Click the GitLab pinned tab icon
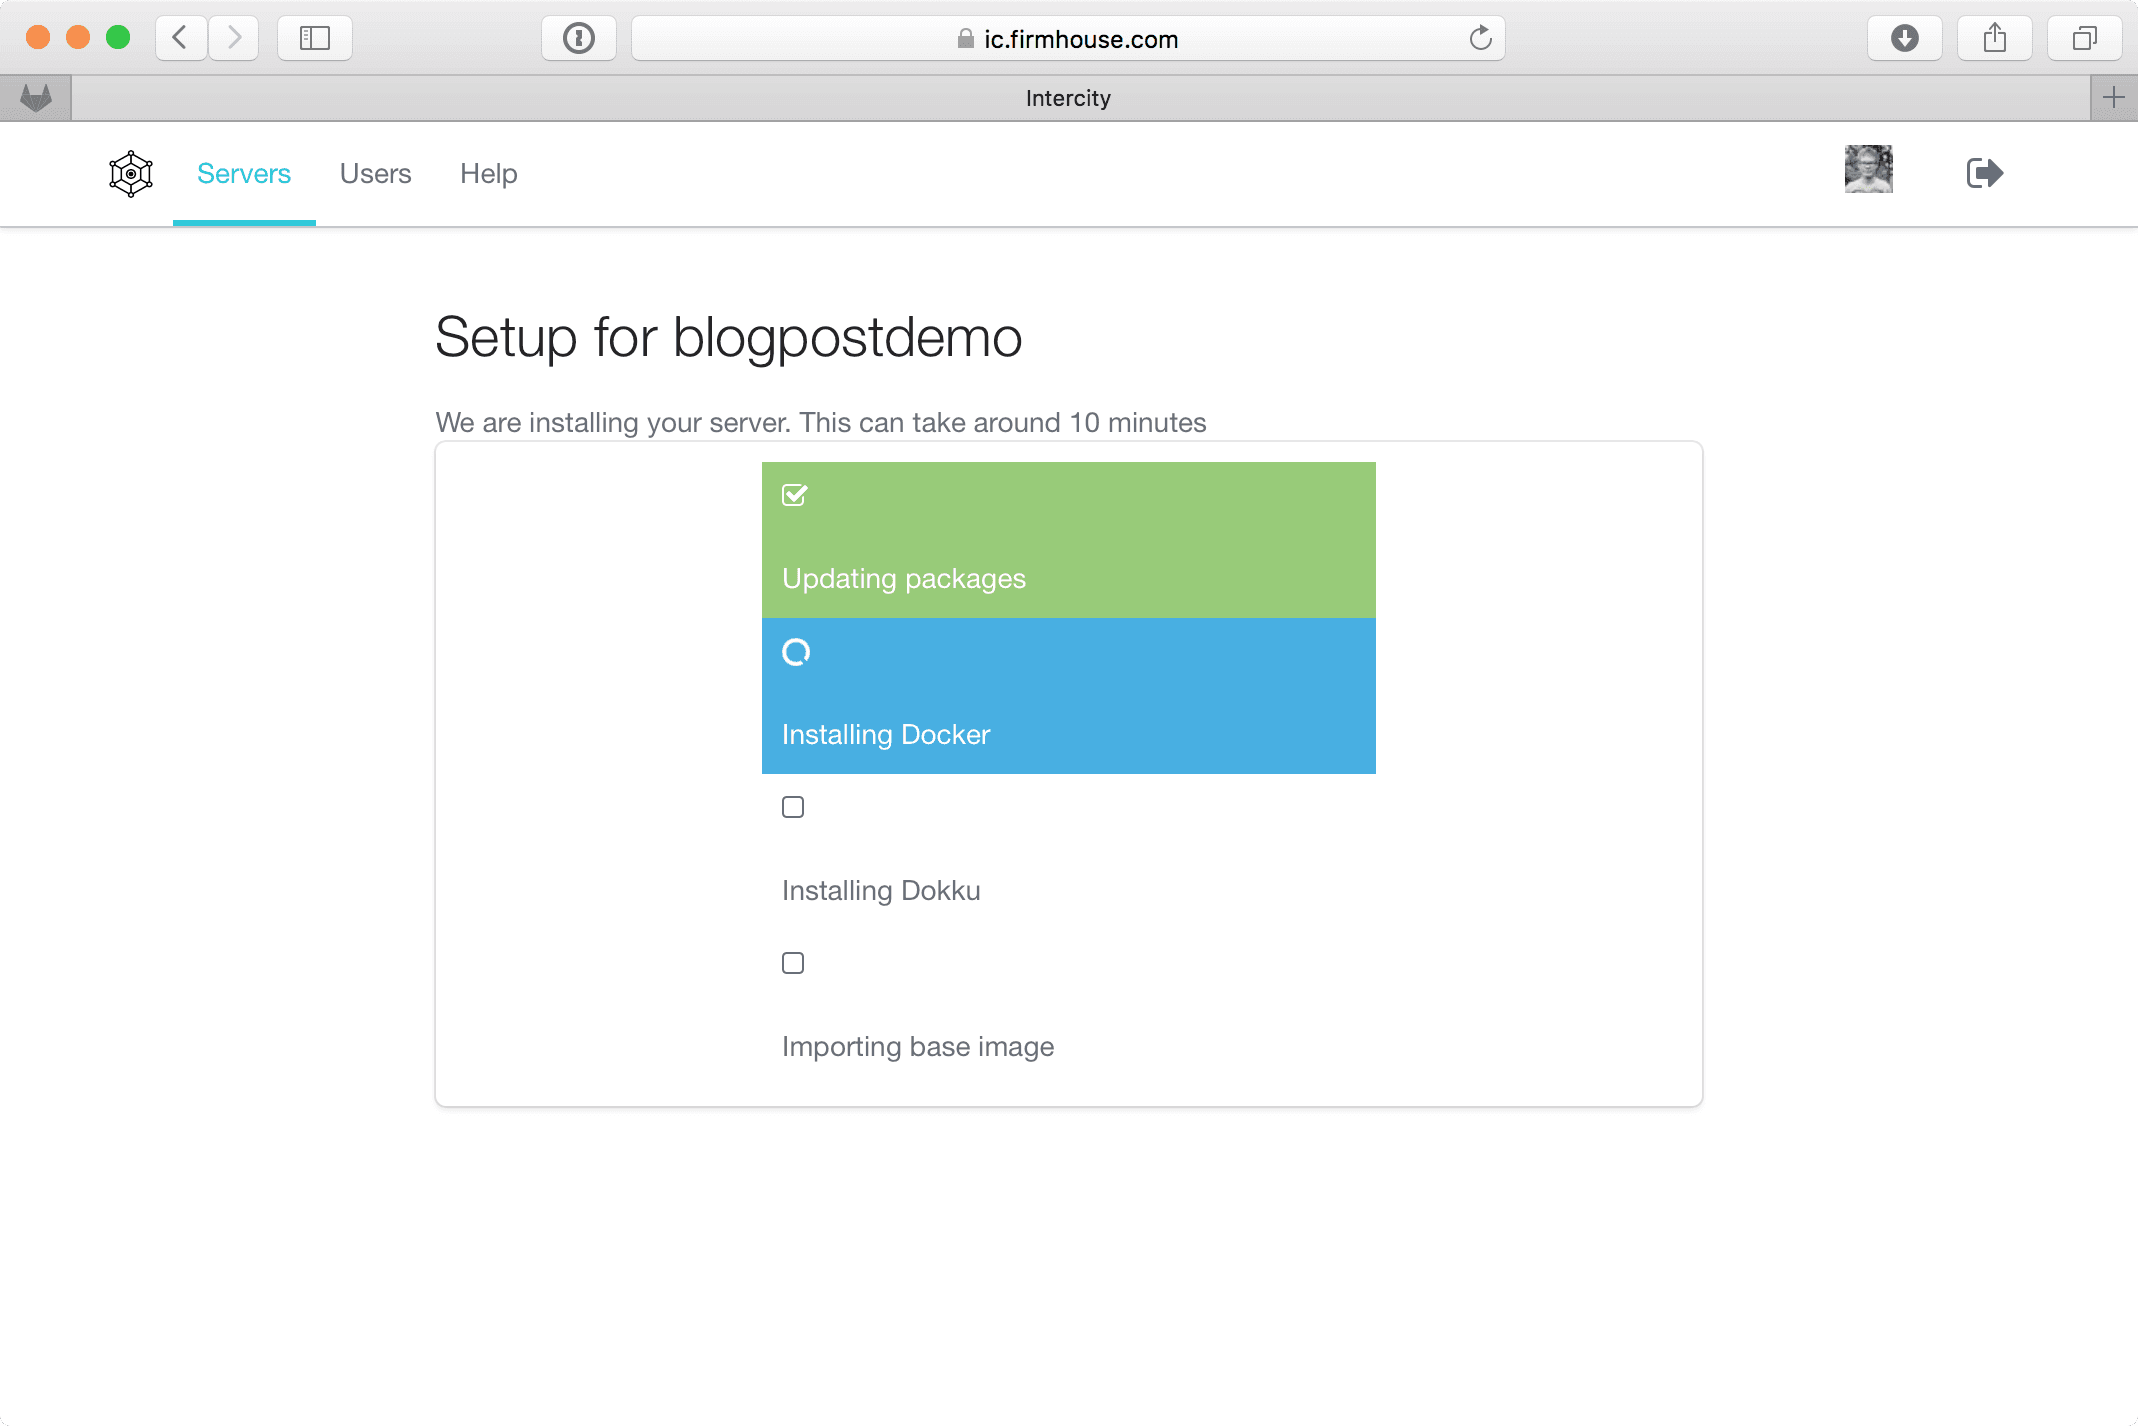2138x1426 pixels. pos(36,98)
